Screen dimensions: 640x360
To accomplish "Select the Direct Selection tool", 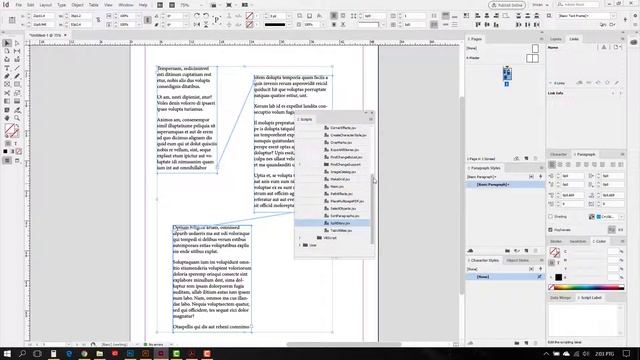I will click(17, 43).
